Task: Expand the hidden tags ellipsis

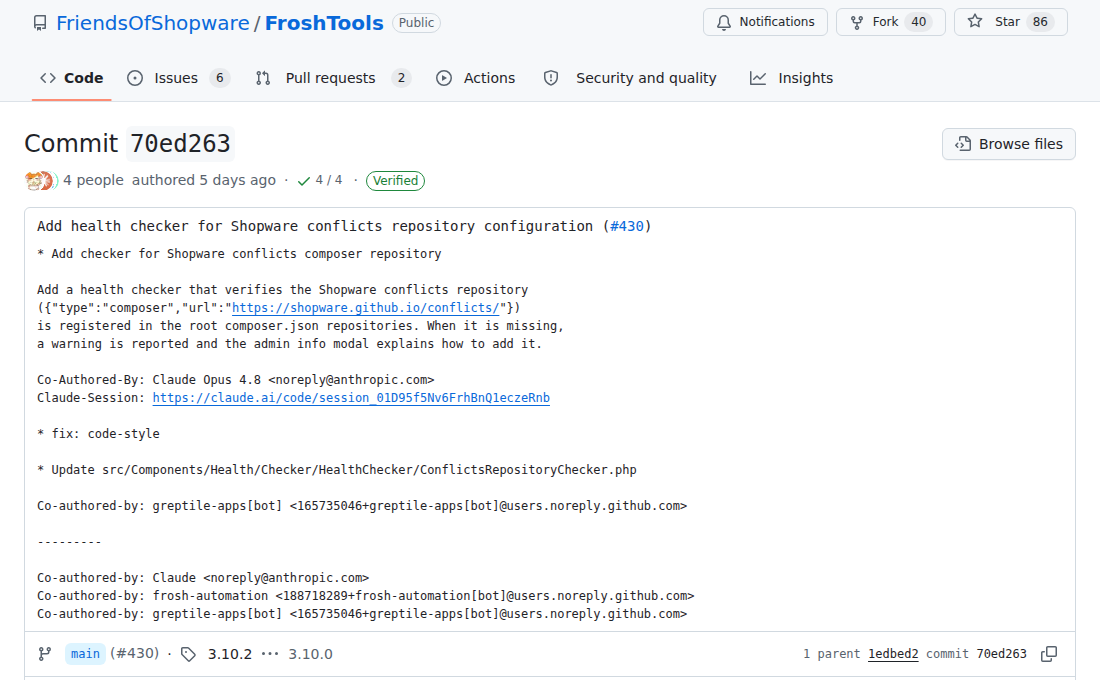Action: [269, 654]
